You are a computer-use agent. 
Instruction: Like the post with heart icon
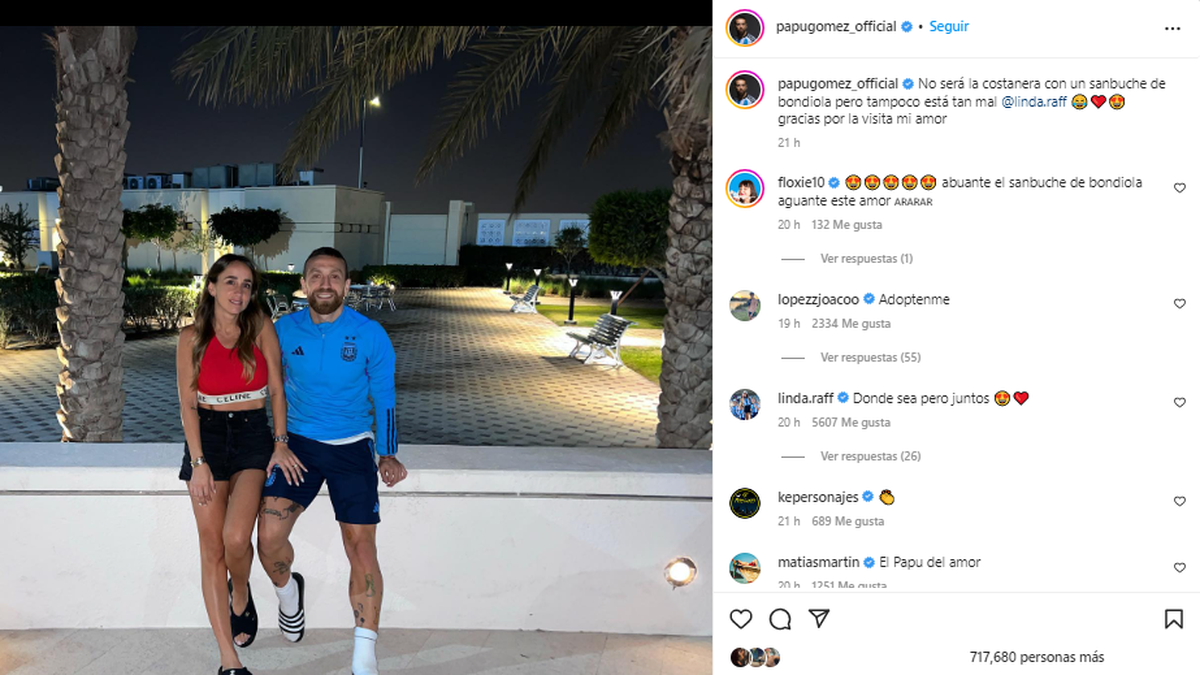(x=741, y=619)
